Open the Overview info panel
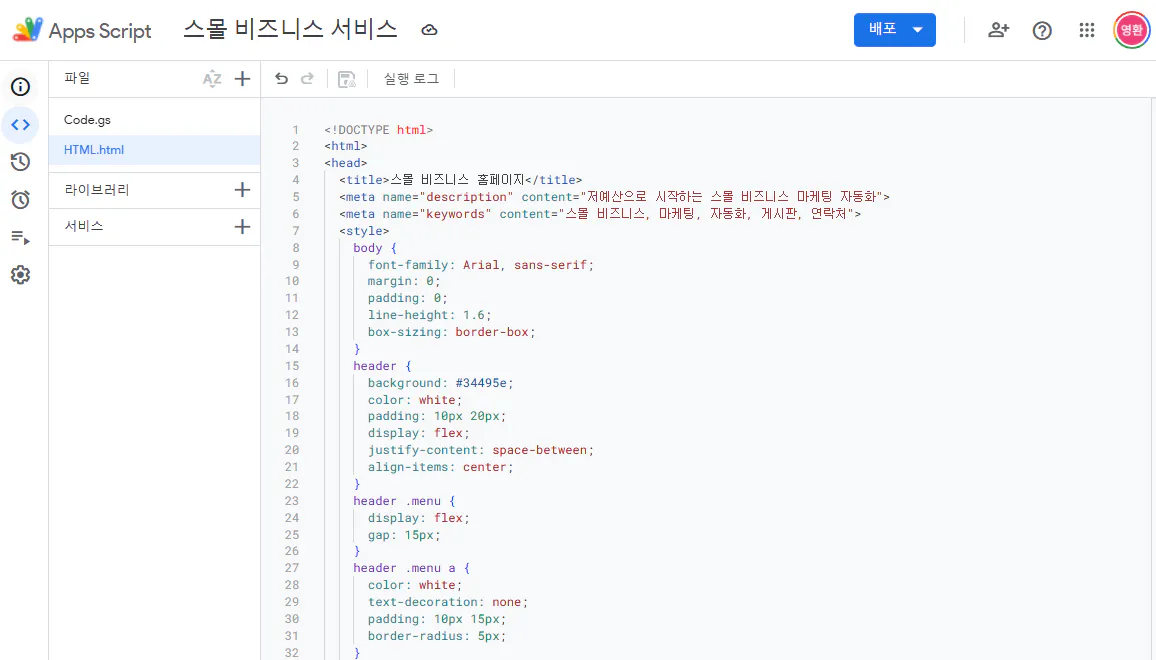The height and width of the screenshot is (660, 1156). (20, 87)
